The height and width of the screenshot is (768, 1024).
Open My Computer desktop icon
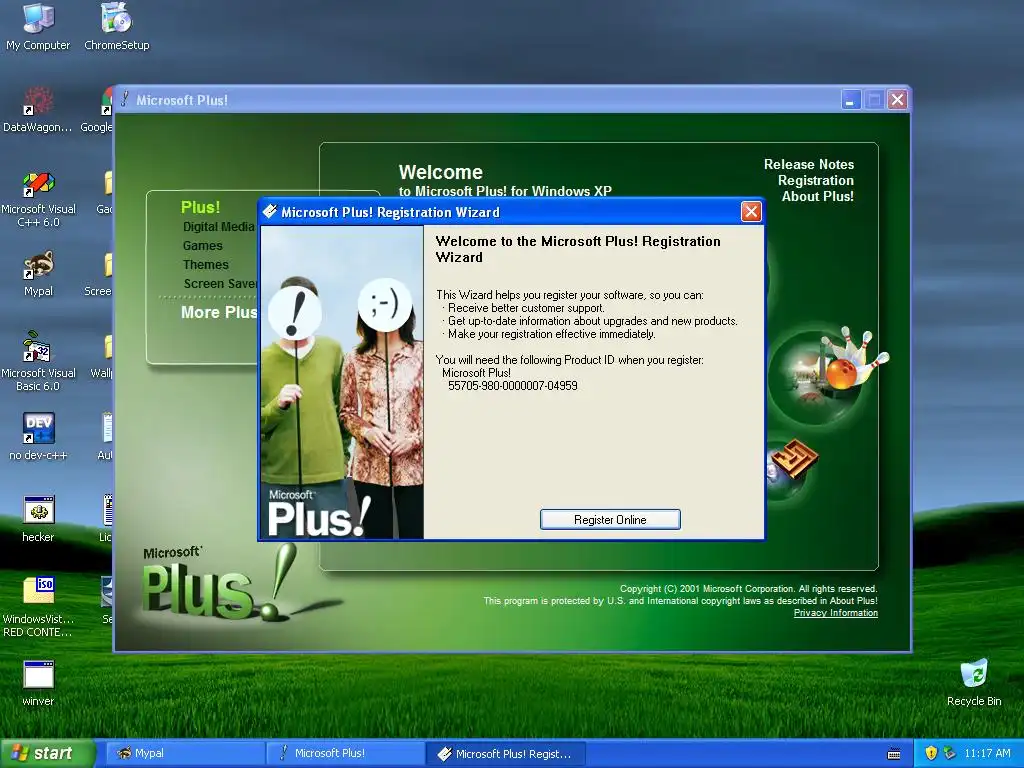(38, 27)
